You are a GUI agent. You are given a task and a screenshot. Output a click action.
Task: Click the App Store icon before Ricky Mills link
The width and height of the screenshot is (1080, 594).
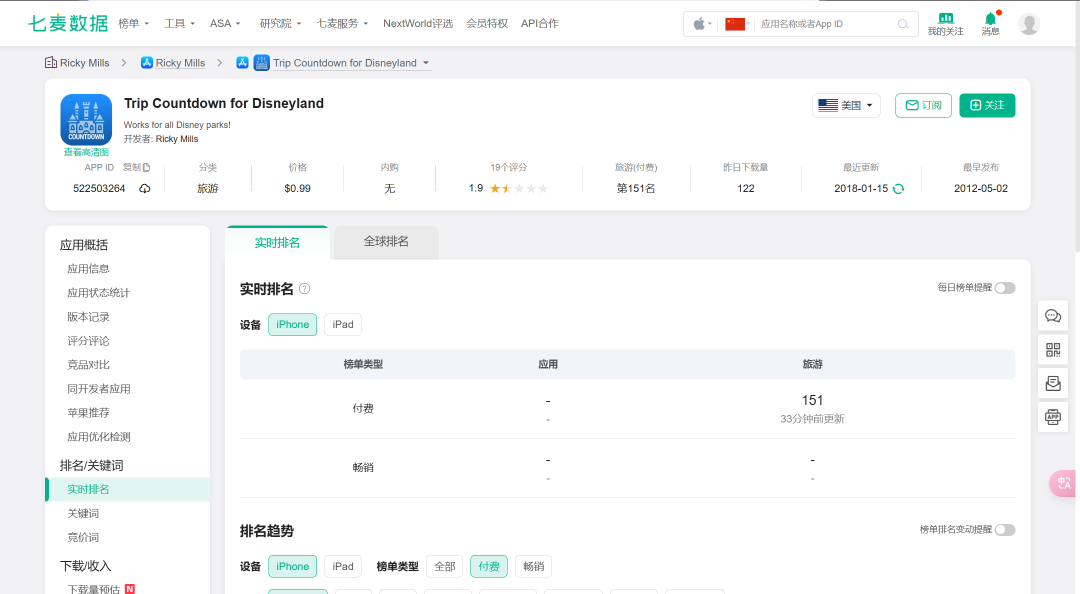click(x=147, y=63)
